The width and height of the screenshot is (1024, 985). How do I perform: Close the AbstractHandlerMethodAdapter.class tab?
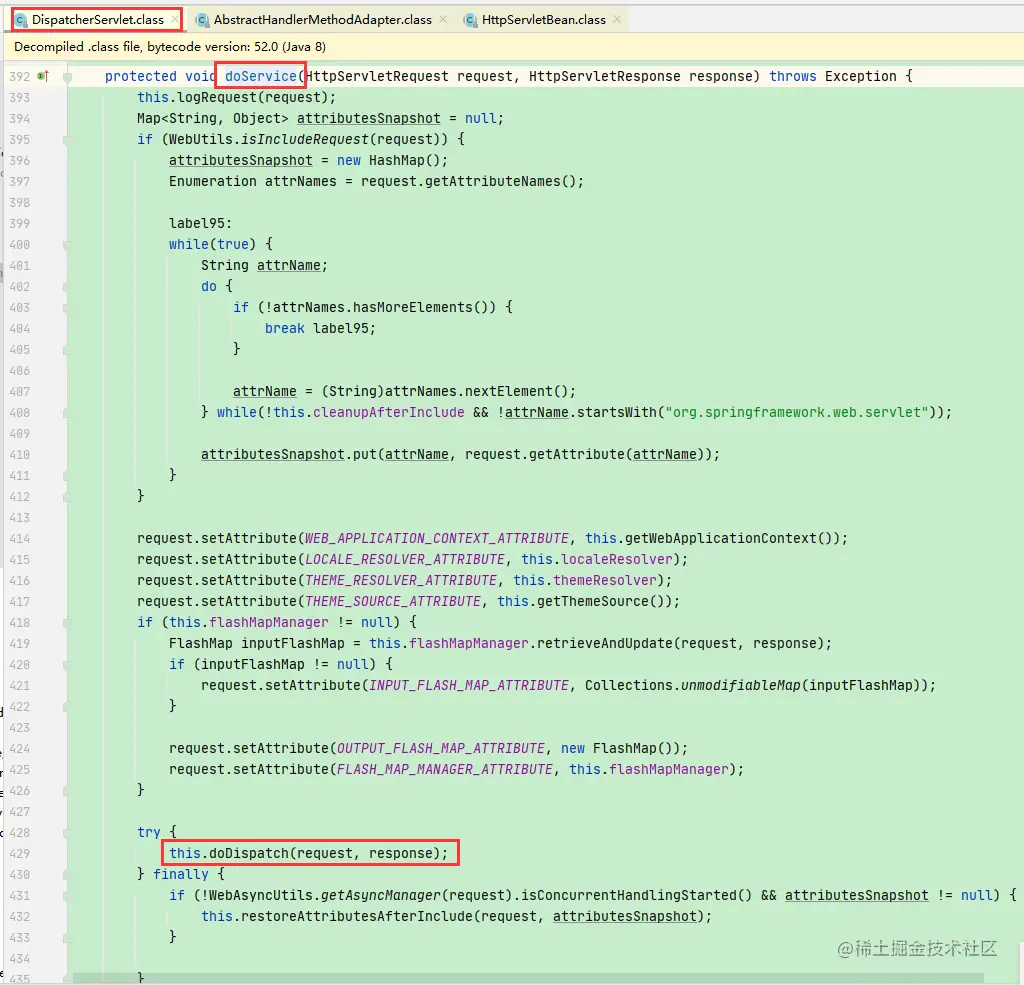443,20
